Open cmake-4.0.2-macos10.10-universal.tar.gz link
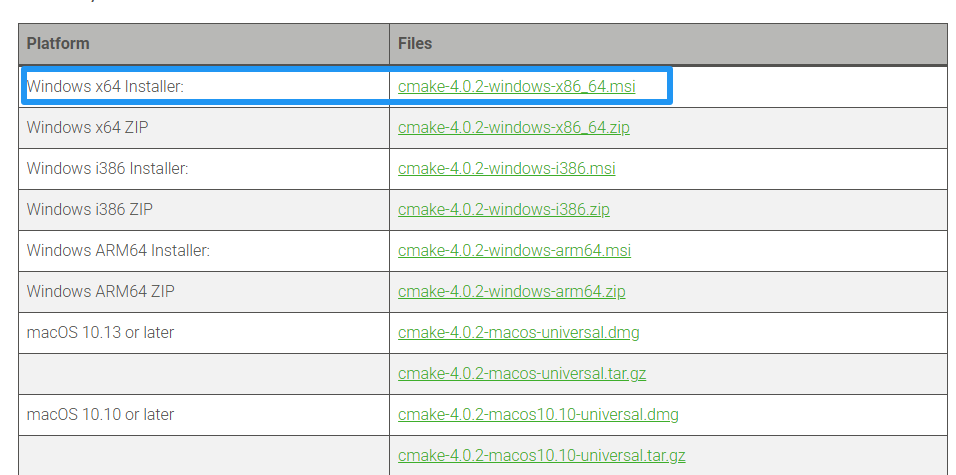Image resolution: width=956 pixels, height=475 pixels. 541,455
